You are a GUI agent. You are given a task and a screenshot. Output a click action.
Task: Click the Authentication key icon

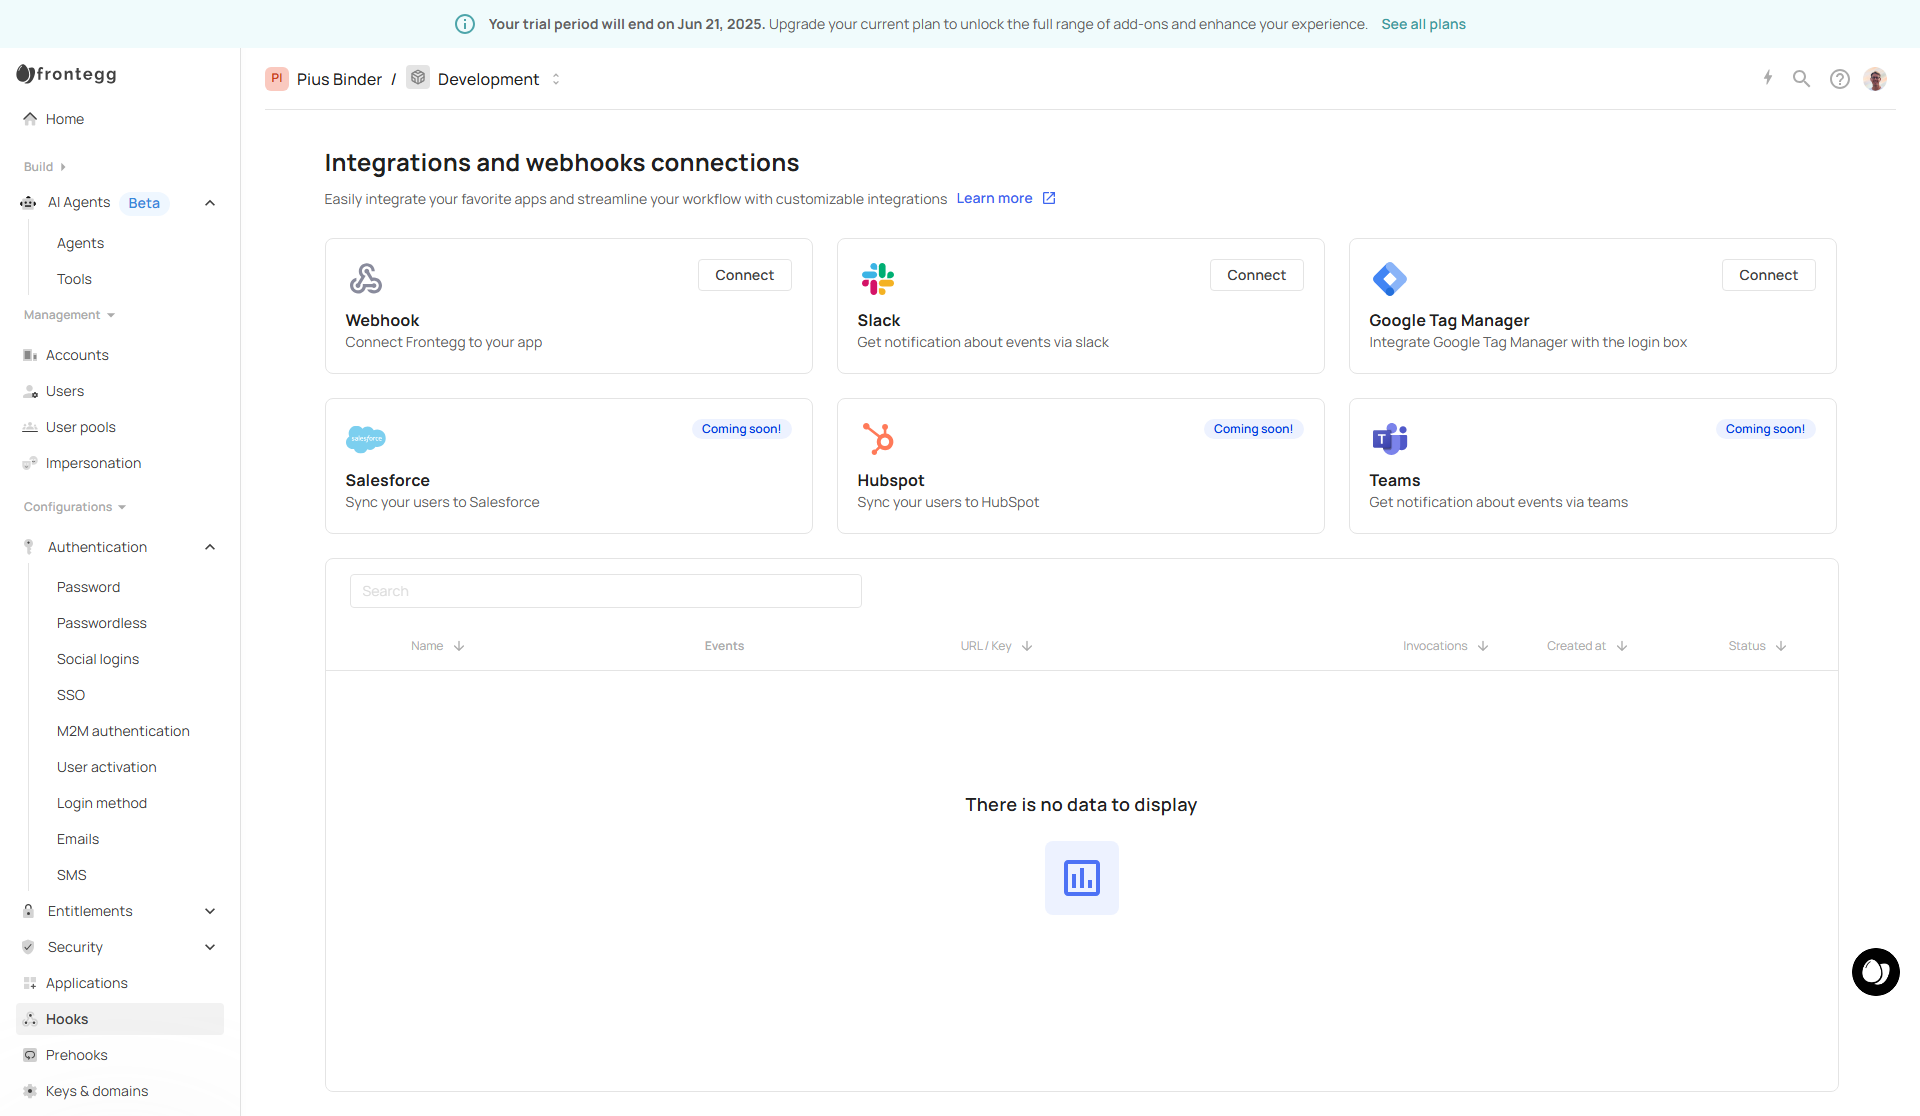(29, 547)
